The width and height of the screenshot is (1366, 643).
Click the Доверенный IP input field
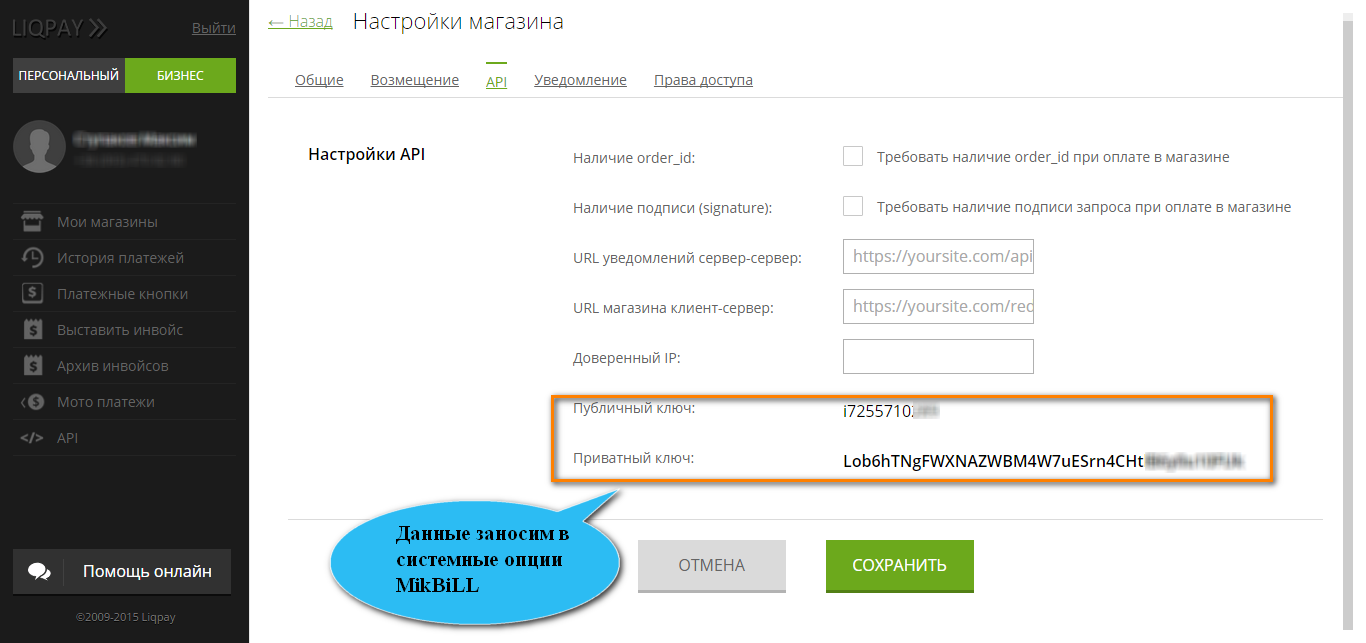coord(938,357)
